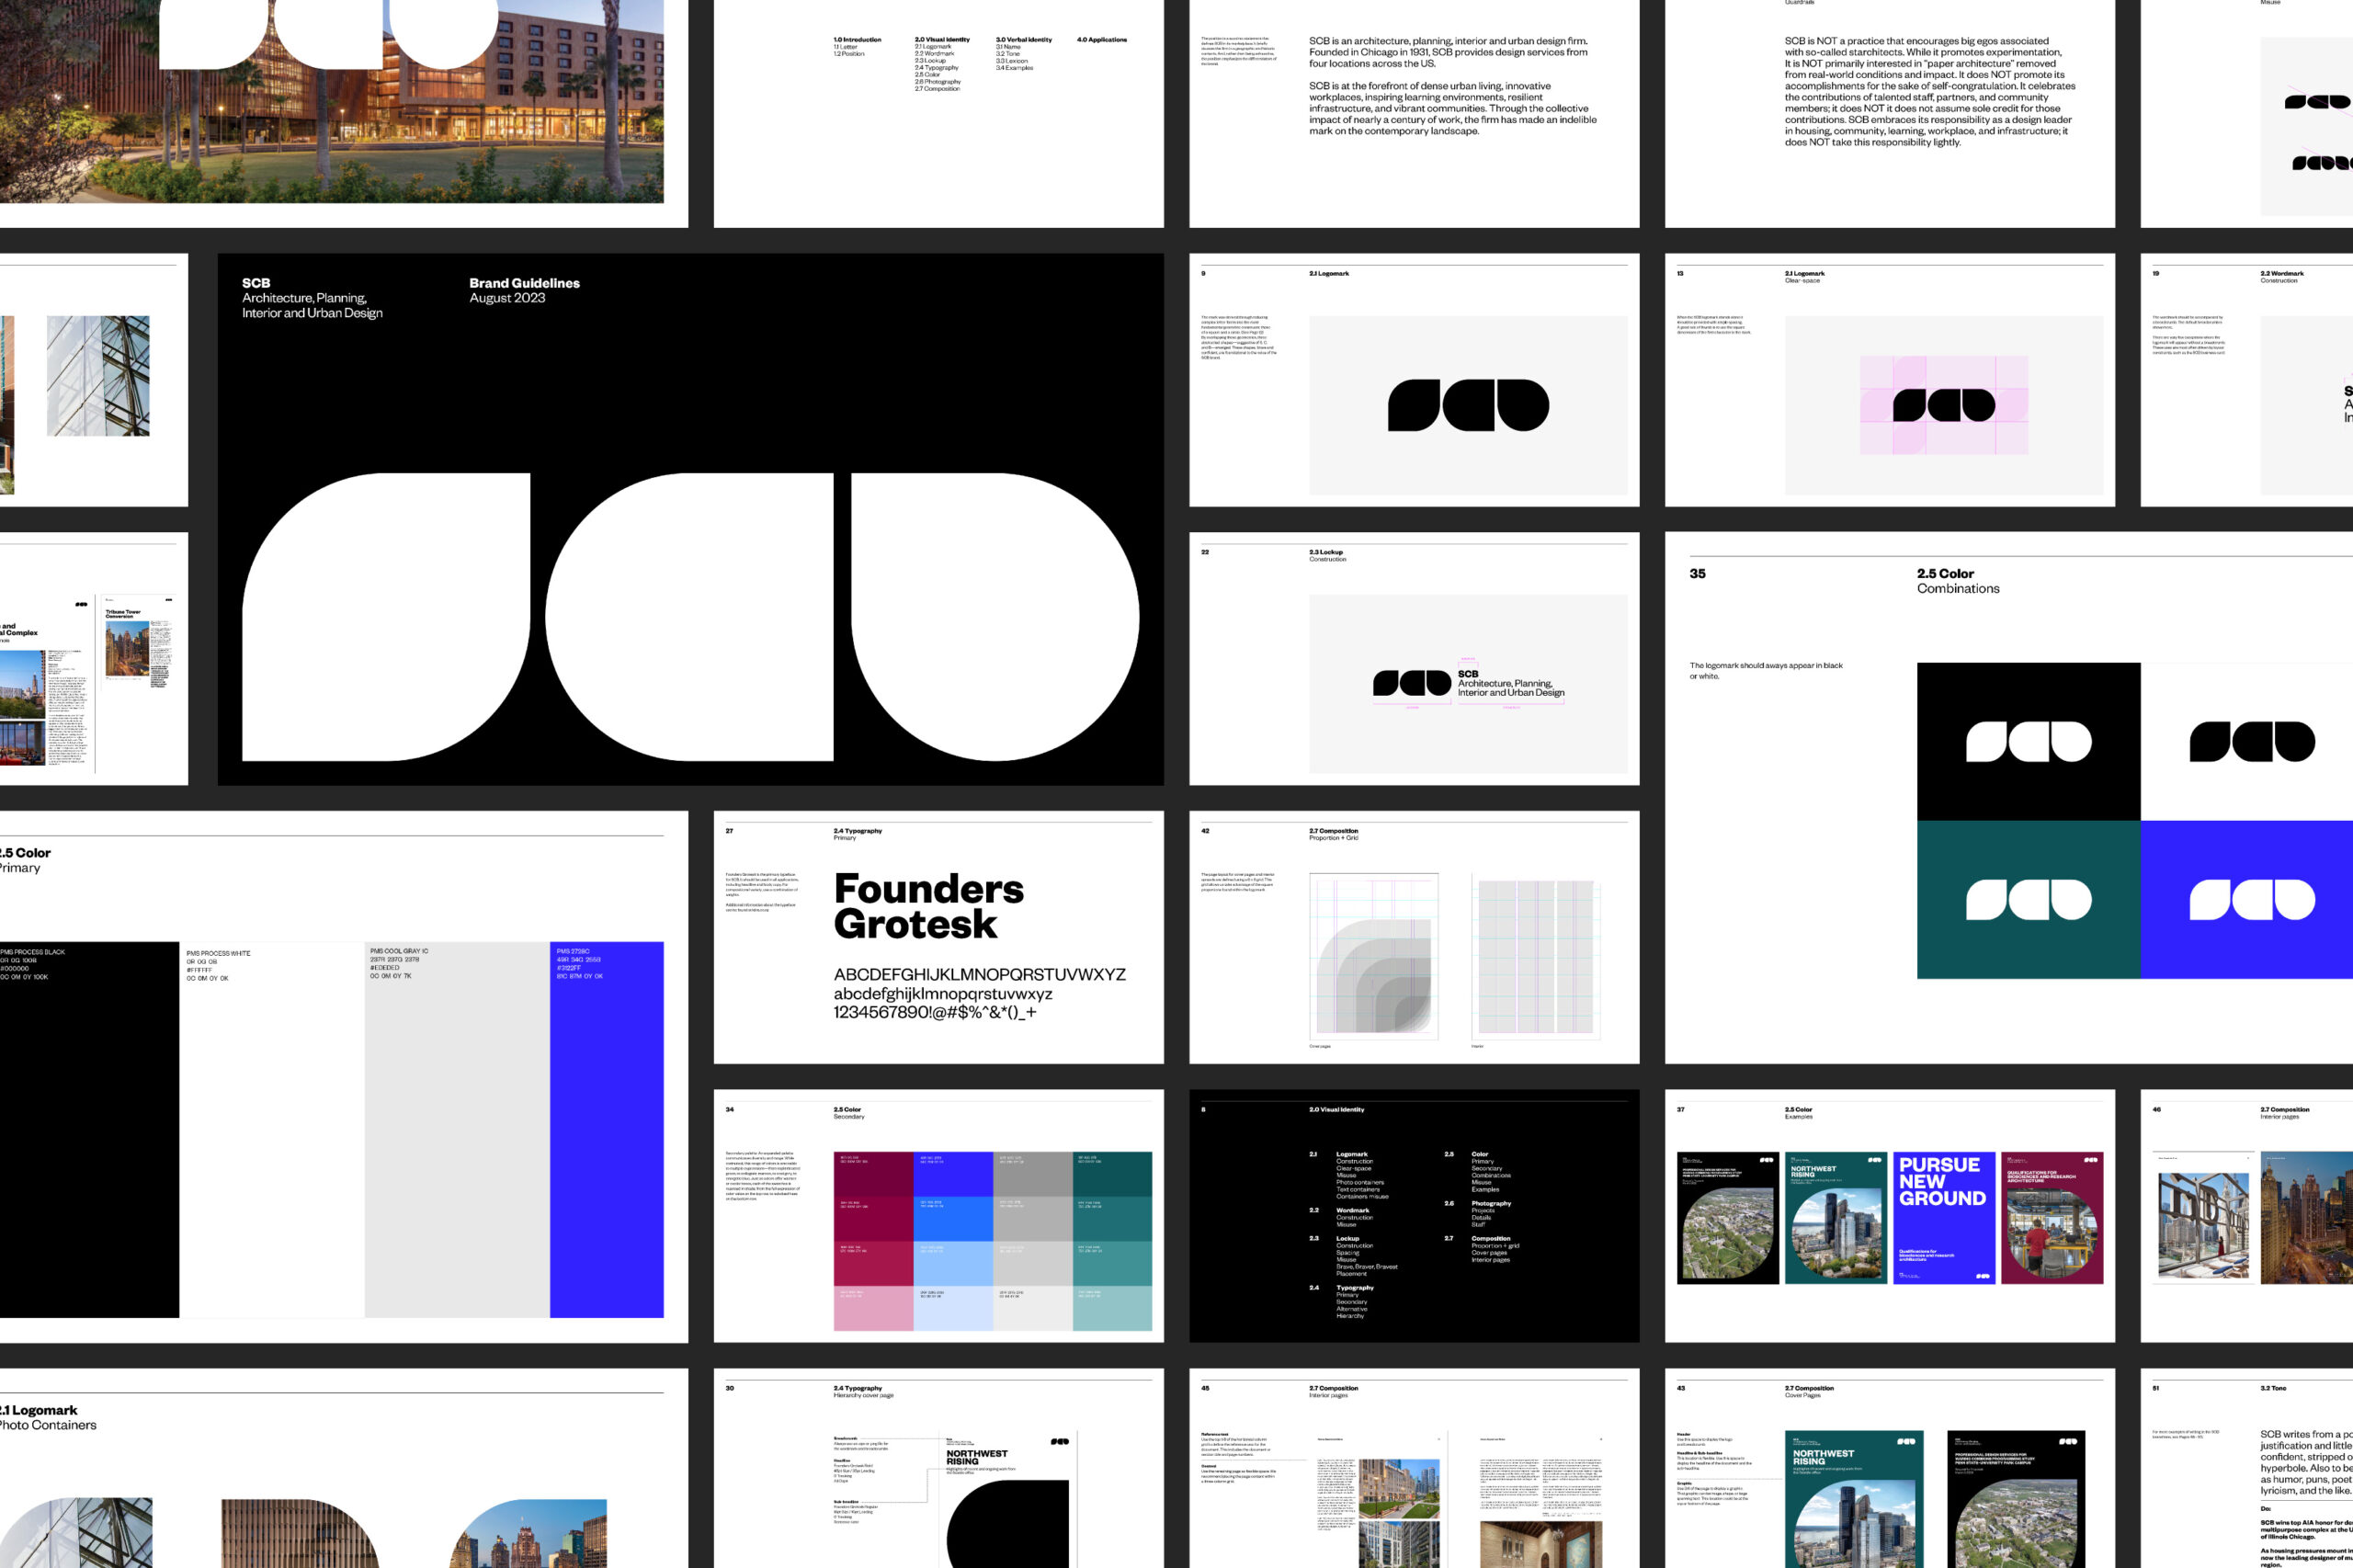The image size is (2353, 1568).
Task: Click '1.0 Introduction' in the contents page
Action: click(x=857, y=40)
